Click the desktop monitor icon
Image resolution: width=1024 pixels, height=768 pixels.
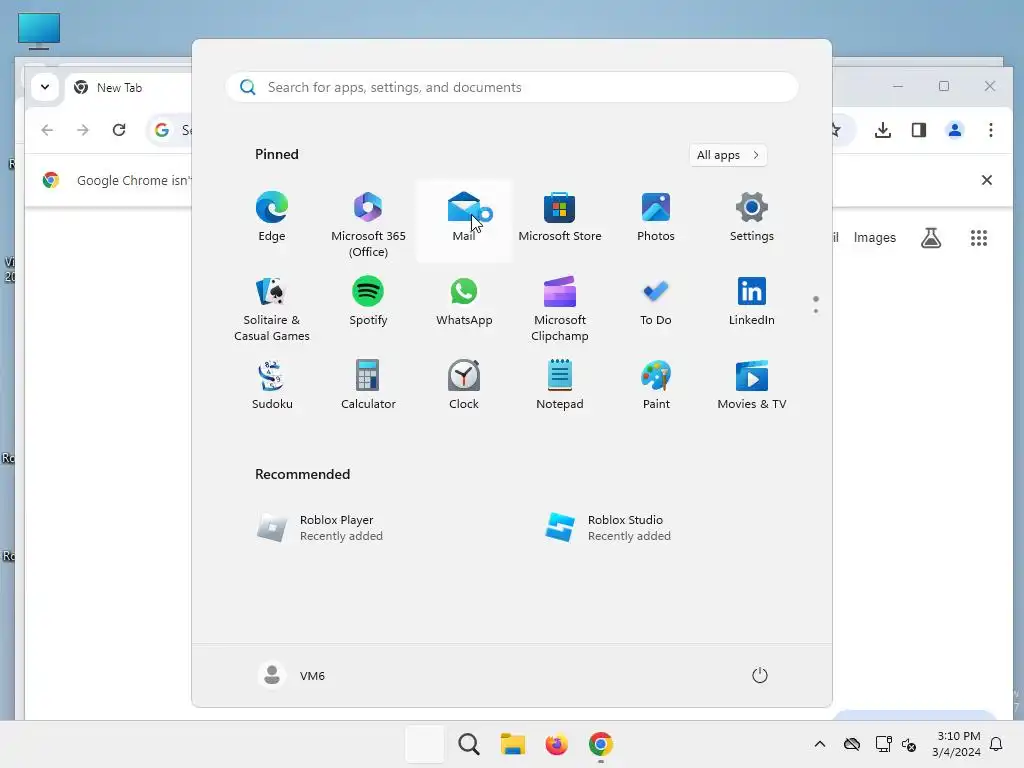coord(39,31)
